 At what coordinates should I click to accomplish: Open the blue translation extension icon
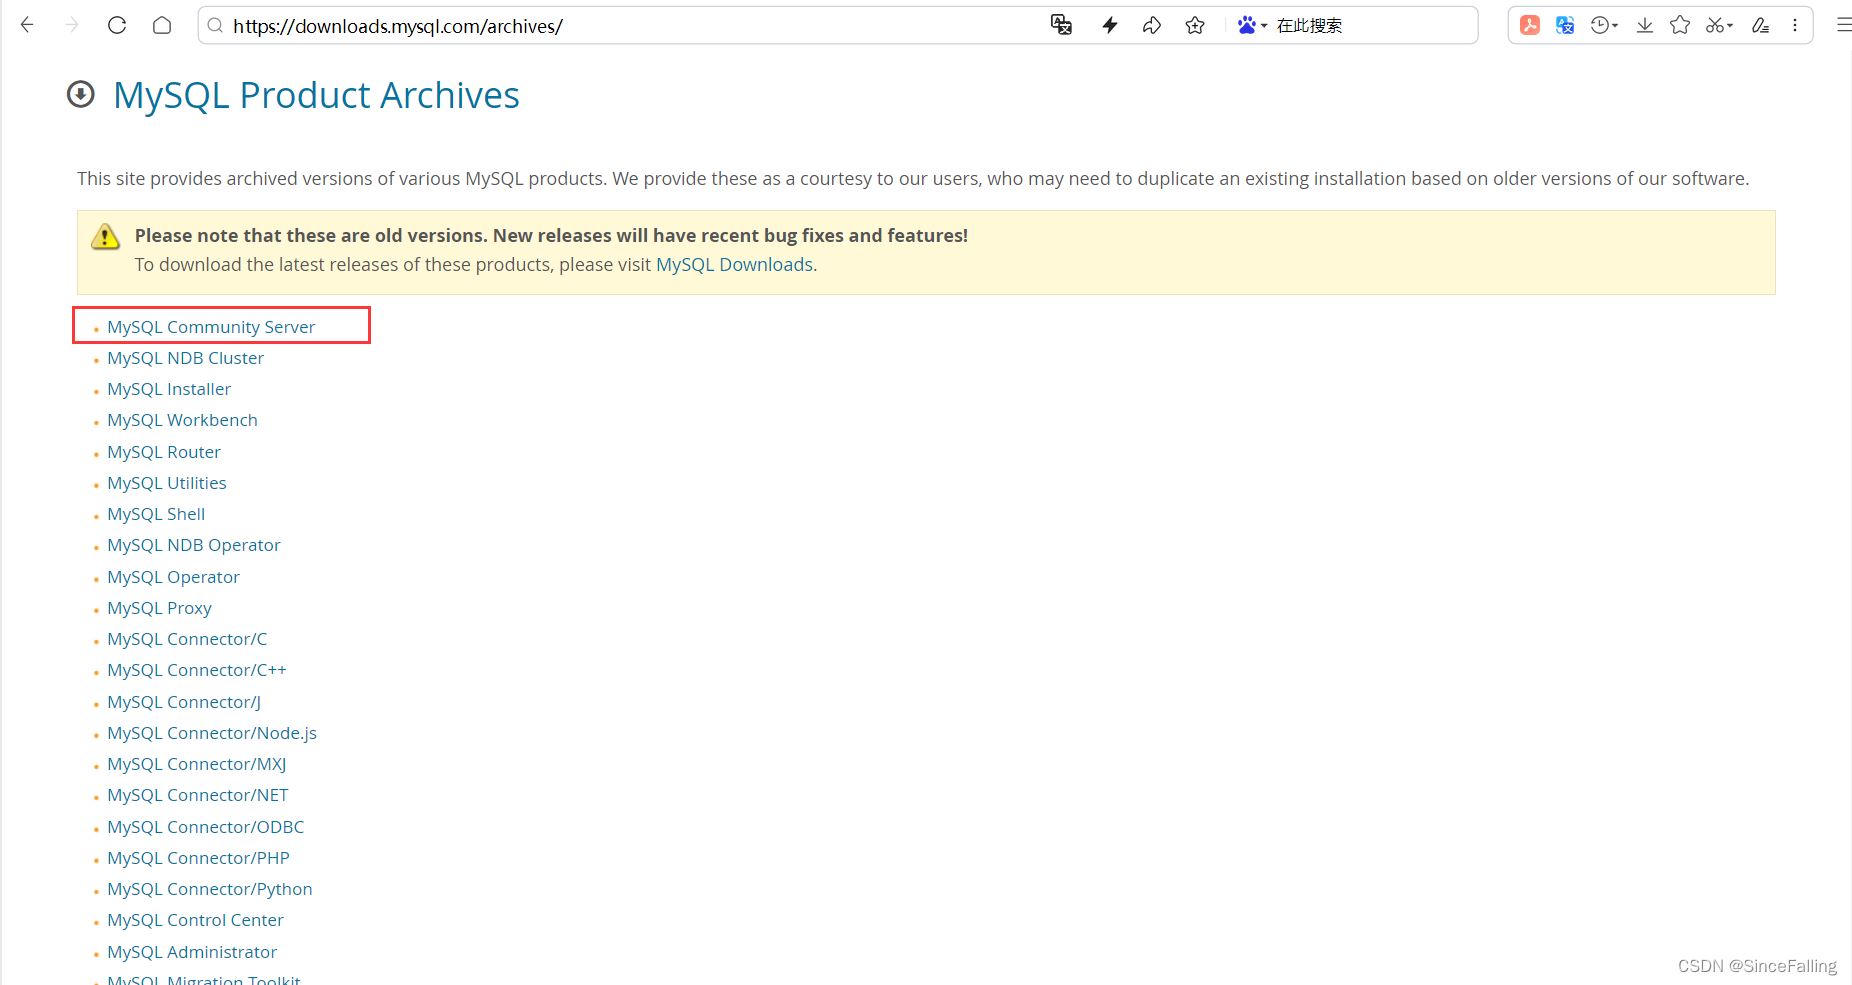pos(1565,25)
